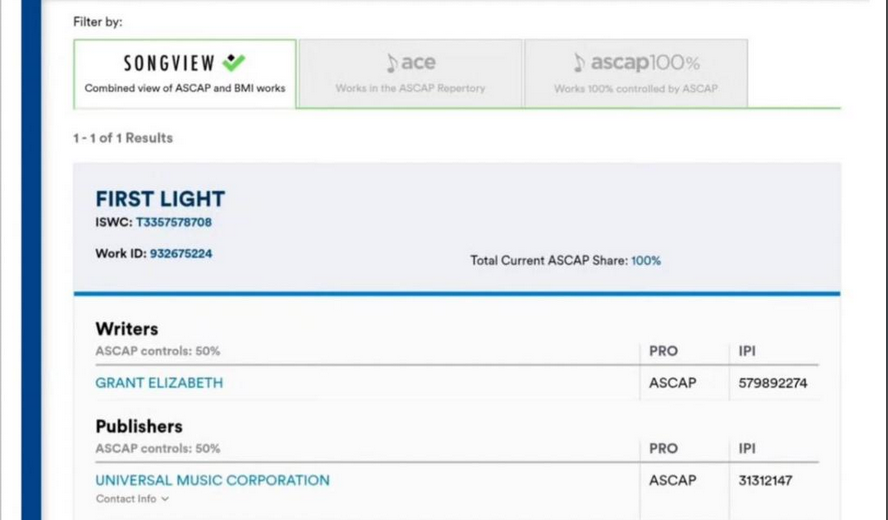
Task: Click the 1 - 1 of 1 Results text
Action: (x=123, y=138)
